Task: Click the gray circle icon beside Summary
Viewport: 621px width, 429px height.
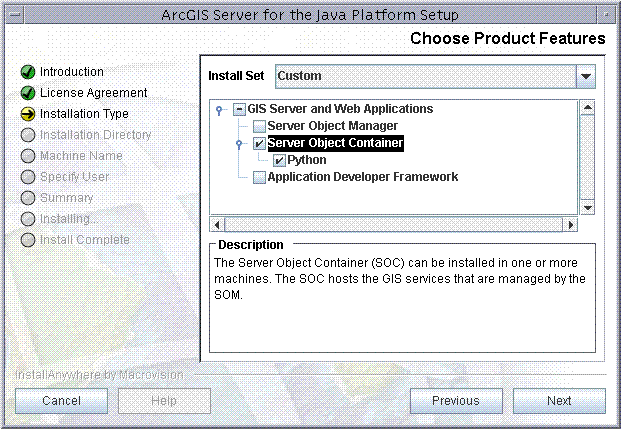Action: pos(28,198)
